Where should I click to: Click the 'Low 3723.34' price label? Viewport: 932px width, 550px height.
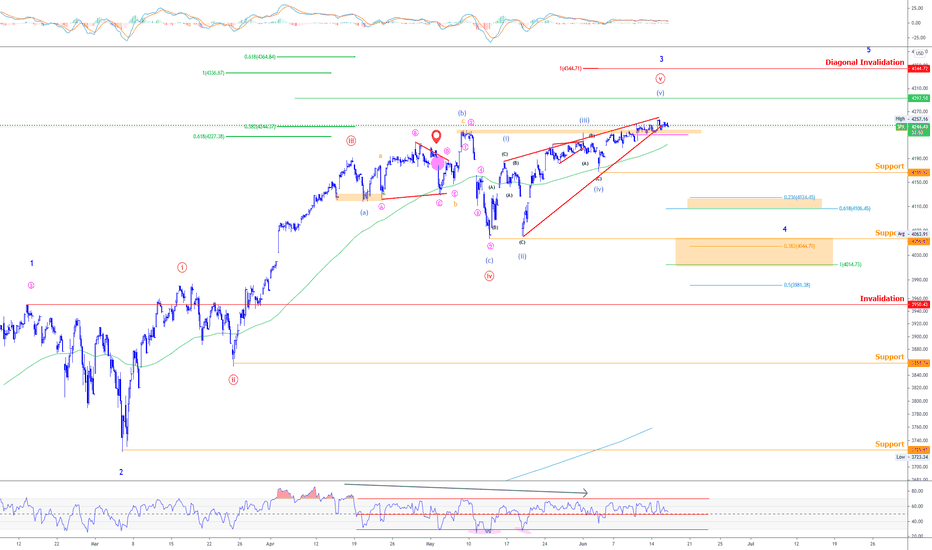click(x=912, y=457)
